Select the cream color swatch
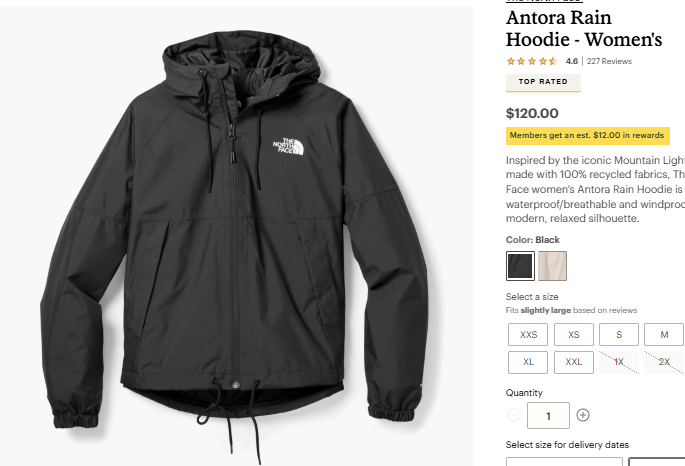Image resolution: width=685 pixels, height=466 pixels. [x=552, y=266]
